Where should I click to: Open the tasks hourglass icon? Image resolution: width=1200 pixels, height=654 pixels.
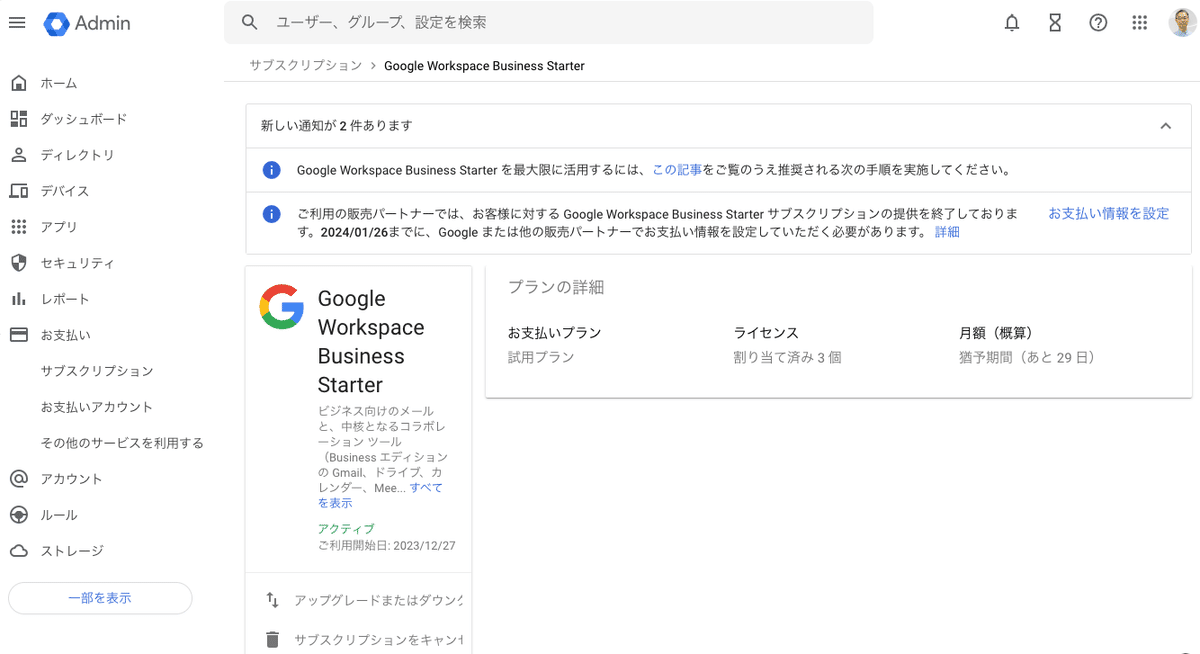click(1055, 23)
